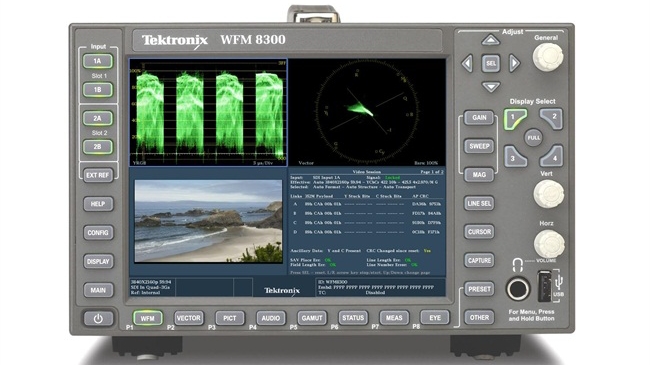Toggle the power button
The width and height of the screenshot is (650, 365).
tap(98, 319)
